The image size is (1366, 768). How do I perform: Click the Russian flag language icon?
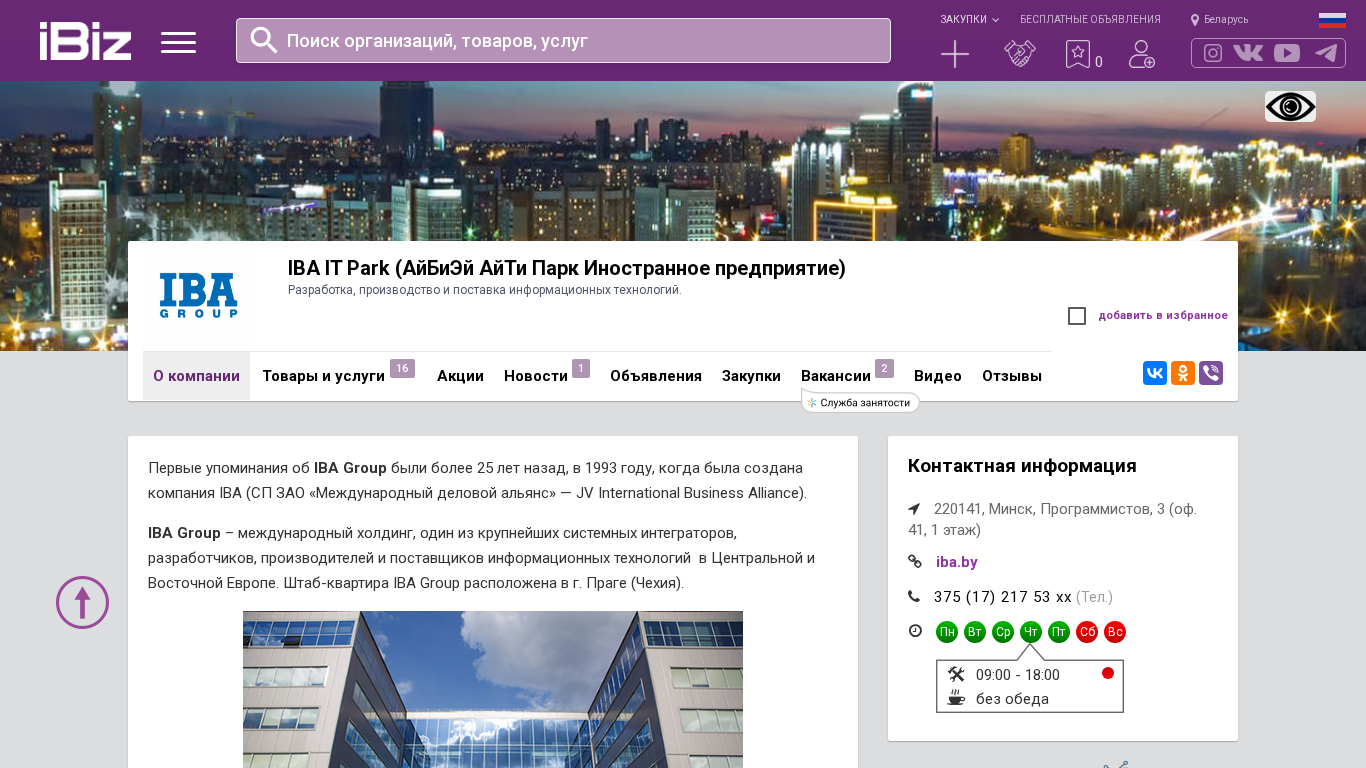(1332, 20)
